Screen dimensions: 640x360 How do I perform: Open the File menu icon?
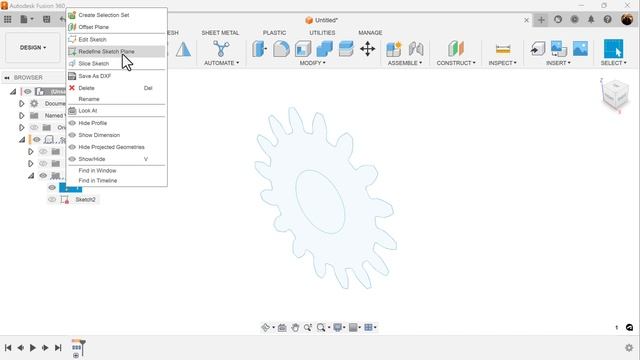pos(26,19)
